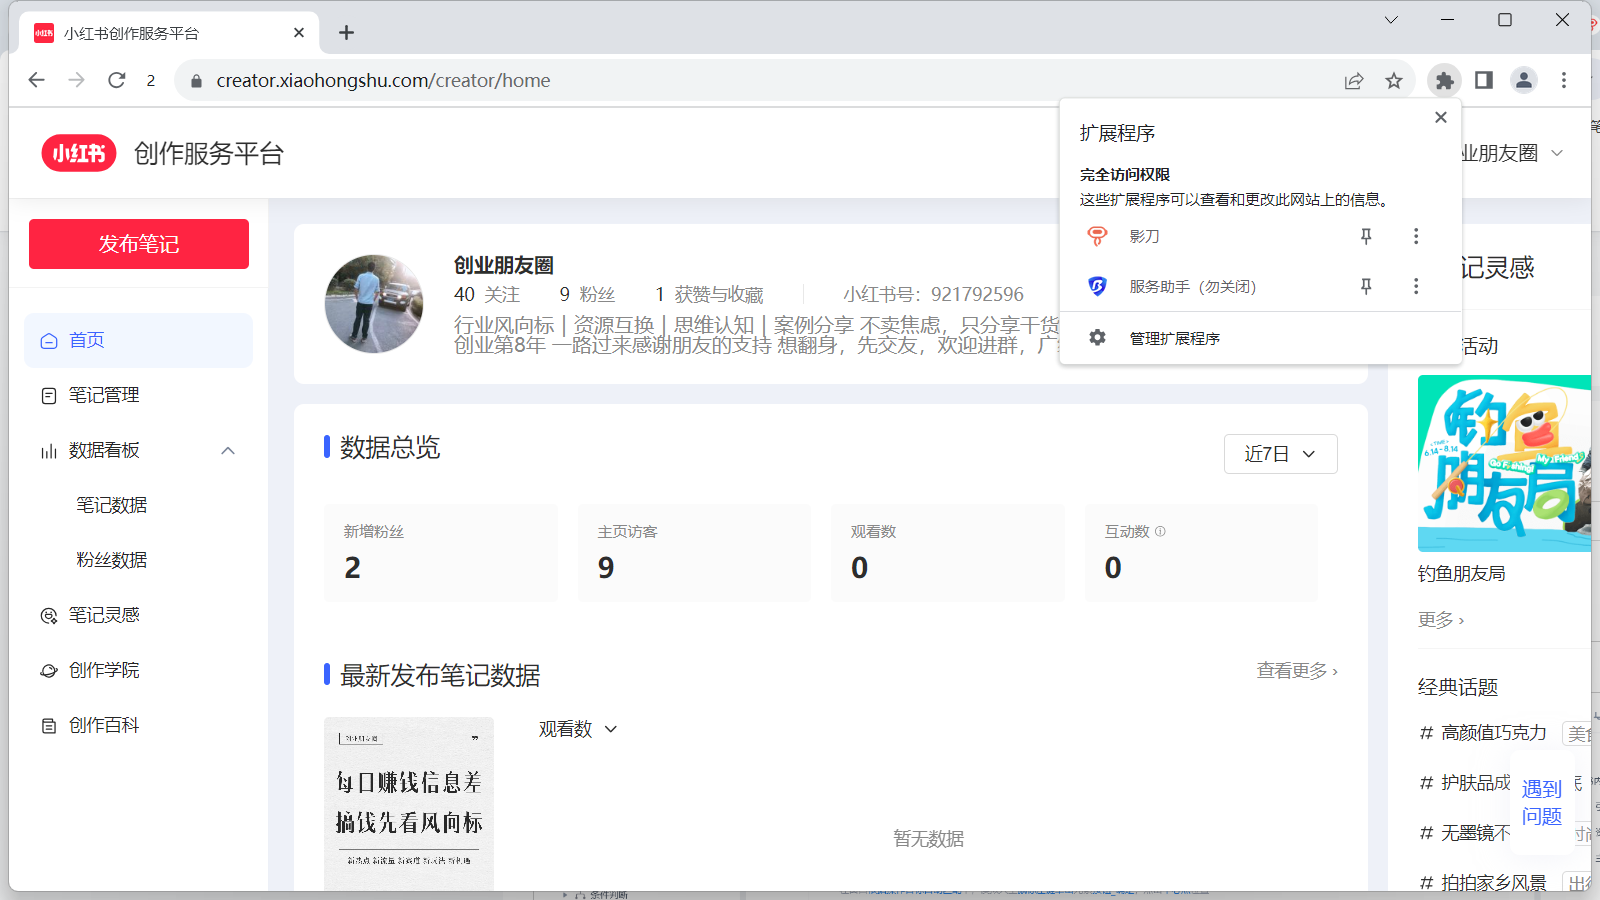Image resolution: width=1600 pixels, height=900 pixels.
Task: Click the 查看更多 link
Action: coord(1296,671)
